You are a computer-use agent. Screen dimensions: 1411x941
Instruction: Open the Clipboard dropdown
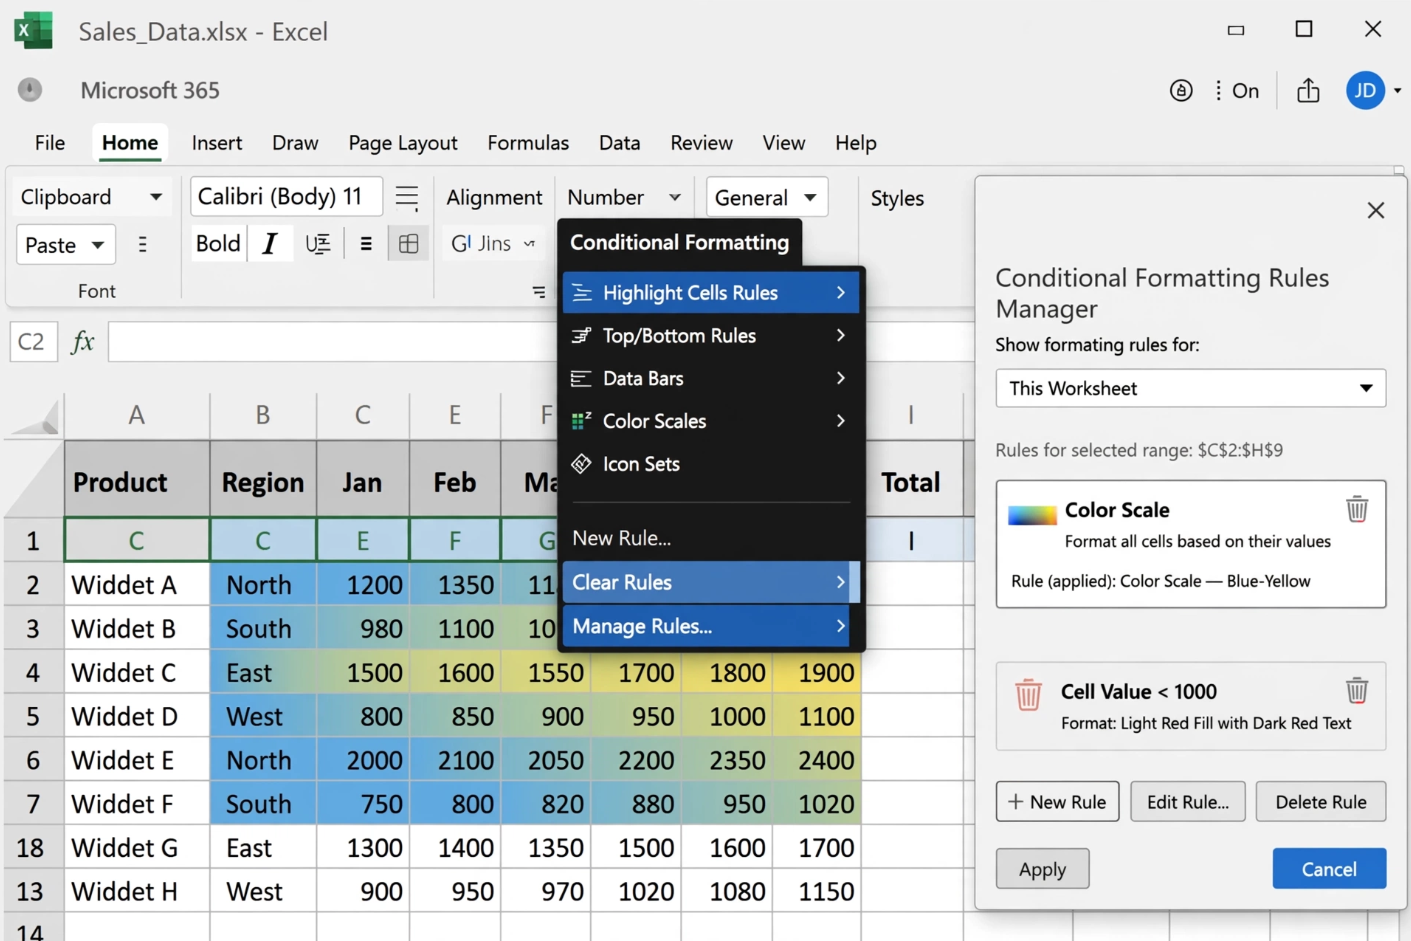156,197
